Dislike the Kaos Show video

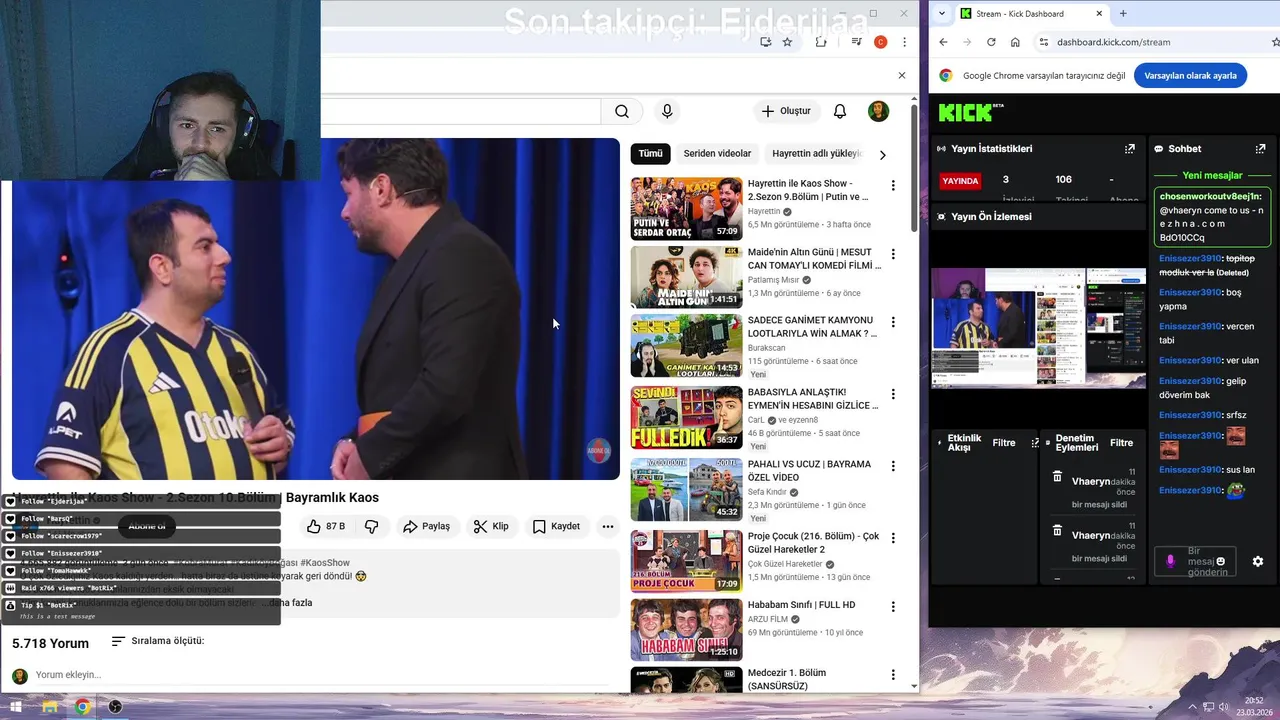(371, 526)
